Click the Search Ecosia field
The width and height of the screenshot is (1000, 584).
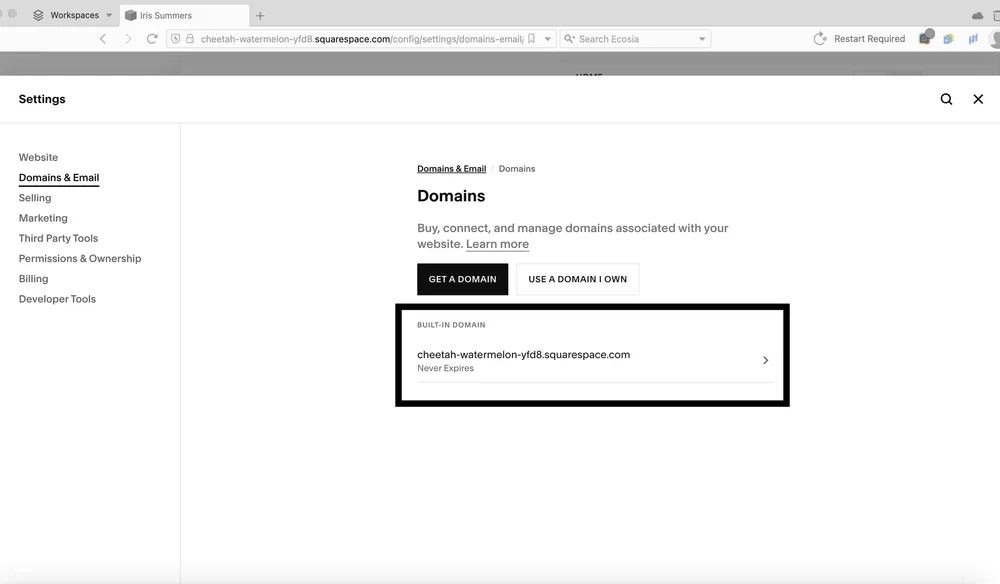point(635,39)
